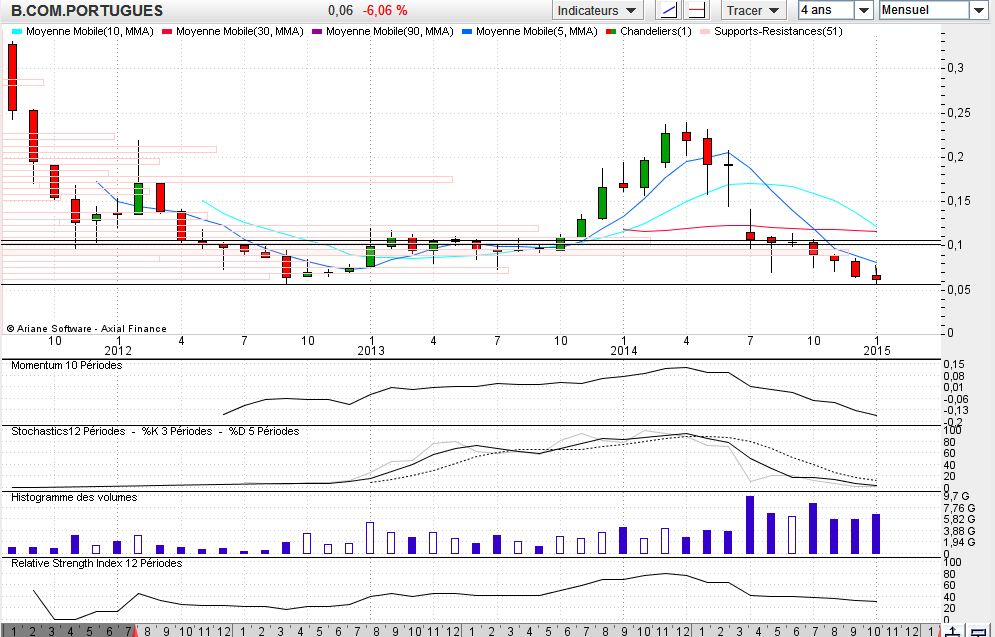The image size is (995, 637).
Task: Click the Relative Strength Index panel title
Action: 96,563
